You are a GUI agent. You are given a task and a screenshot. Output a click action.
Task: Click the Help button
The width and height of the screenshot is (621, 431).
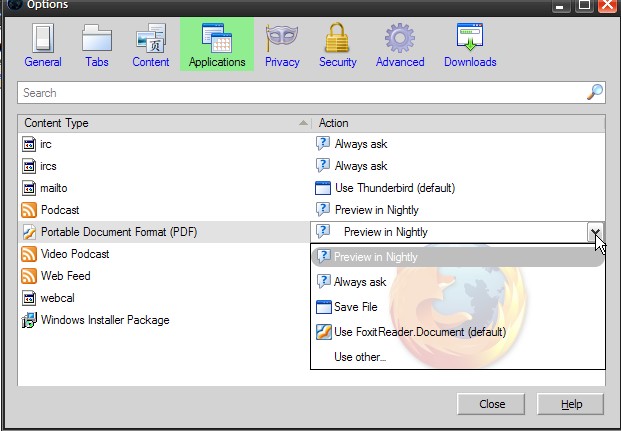tap(571, 404)
